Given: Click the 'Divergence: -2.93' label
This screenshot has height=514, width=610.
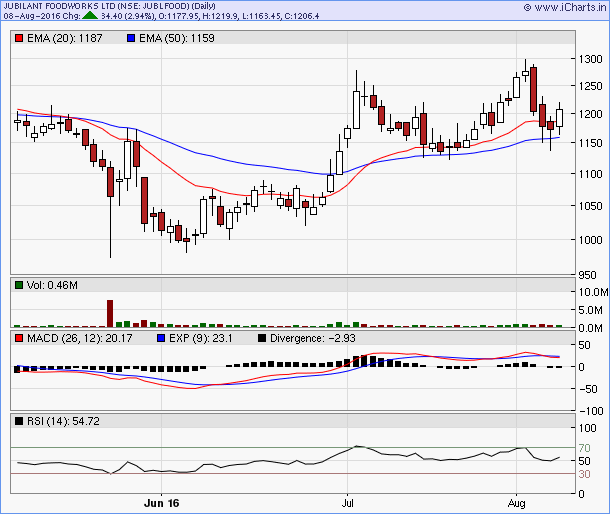Looking at the screenshot, I should point(313,338).
